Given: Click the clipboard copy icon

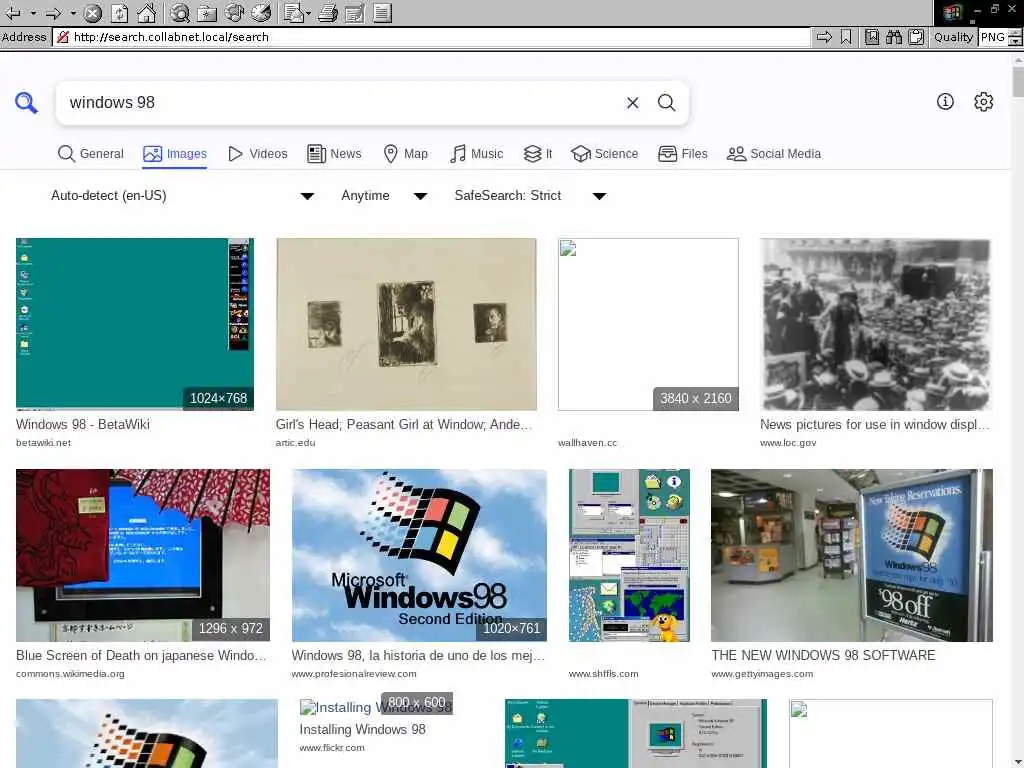Looking at the screenshot, I should click(x=916, y=37).
